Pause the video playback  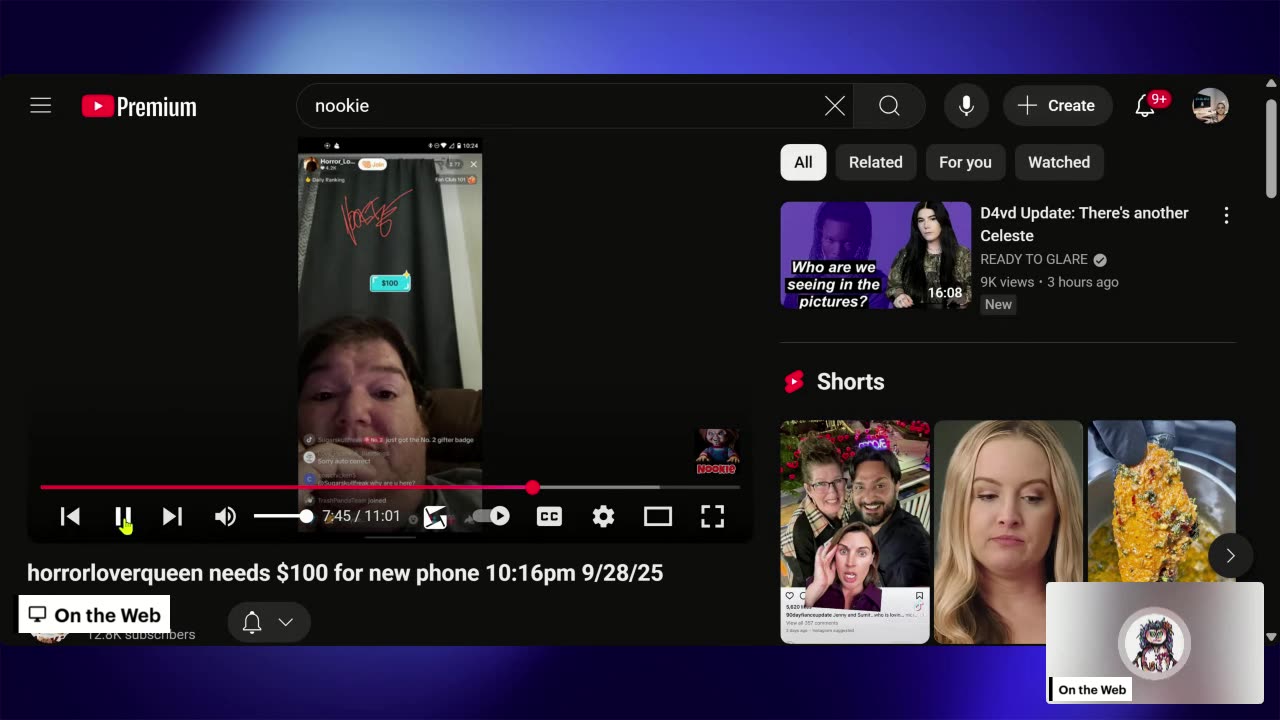click(x=123, y=516)
